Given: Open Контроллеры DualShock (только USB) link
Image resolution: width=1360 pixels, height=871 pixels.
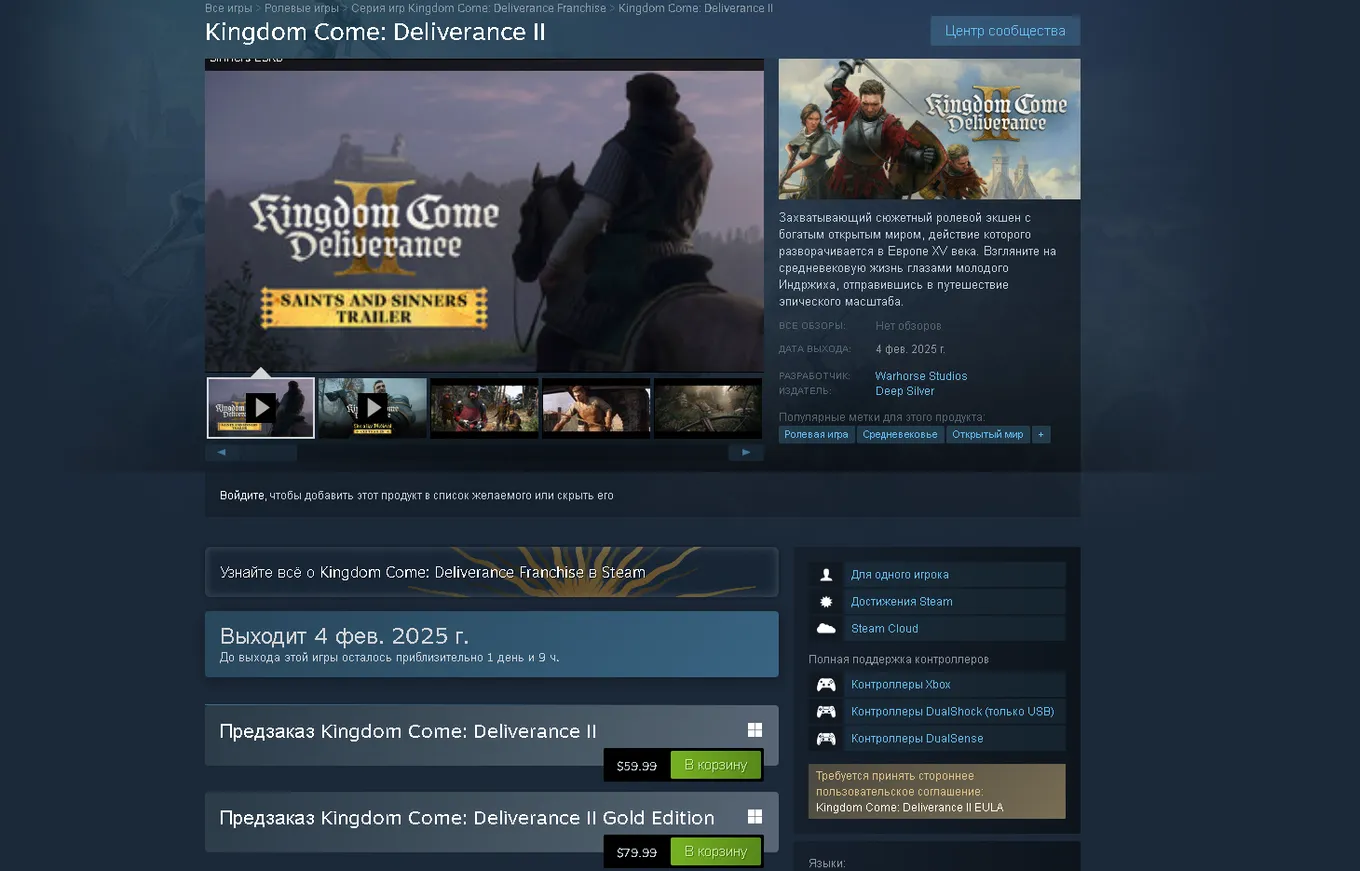Looking at the screenshot, I should (953, 712).
